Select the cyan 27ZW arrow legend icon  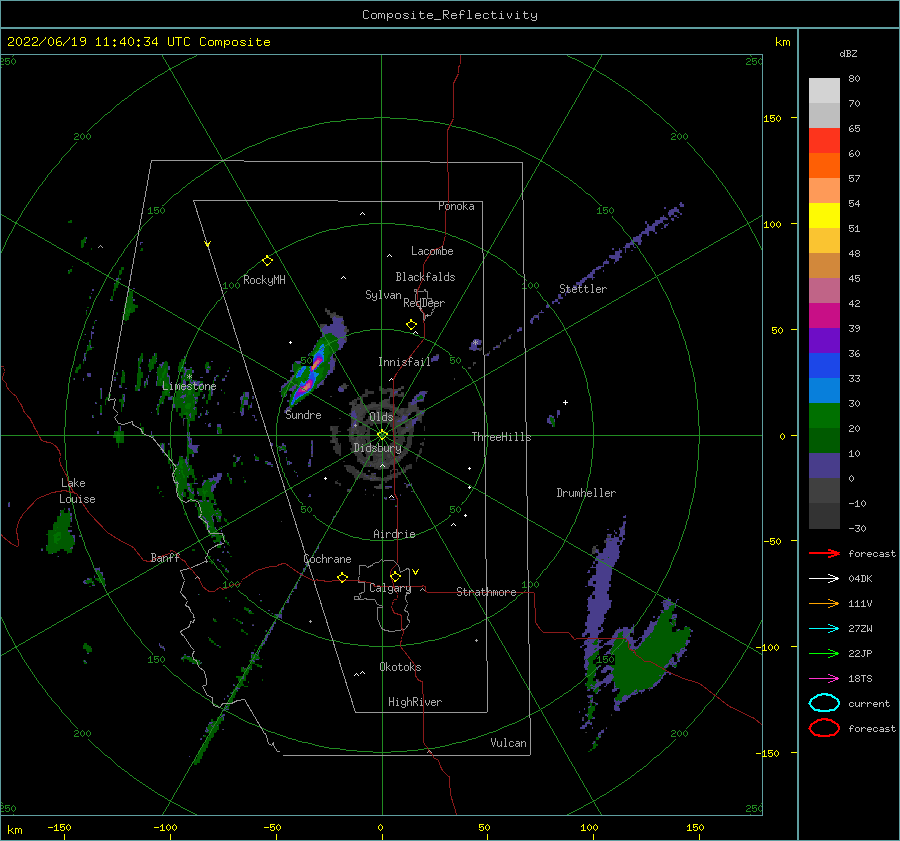(824, 629)
